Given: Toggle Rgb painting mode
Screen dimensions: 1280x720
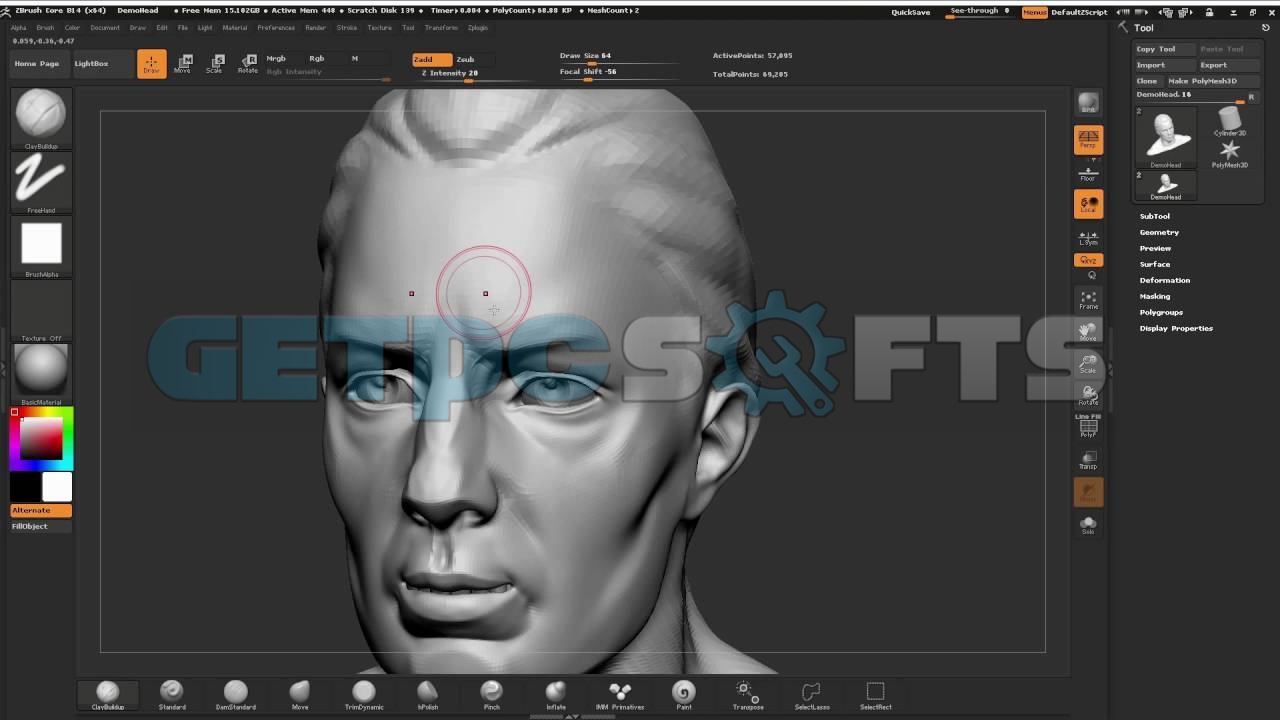Looking at the screenshot, I should coord(317,58).
